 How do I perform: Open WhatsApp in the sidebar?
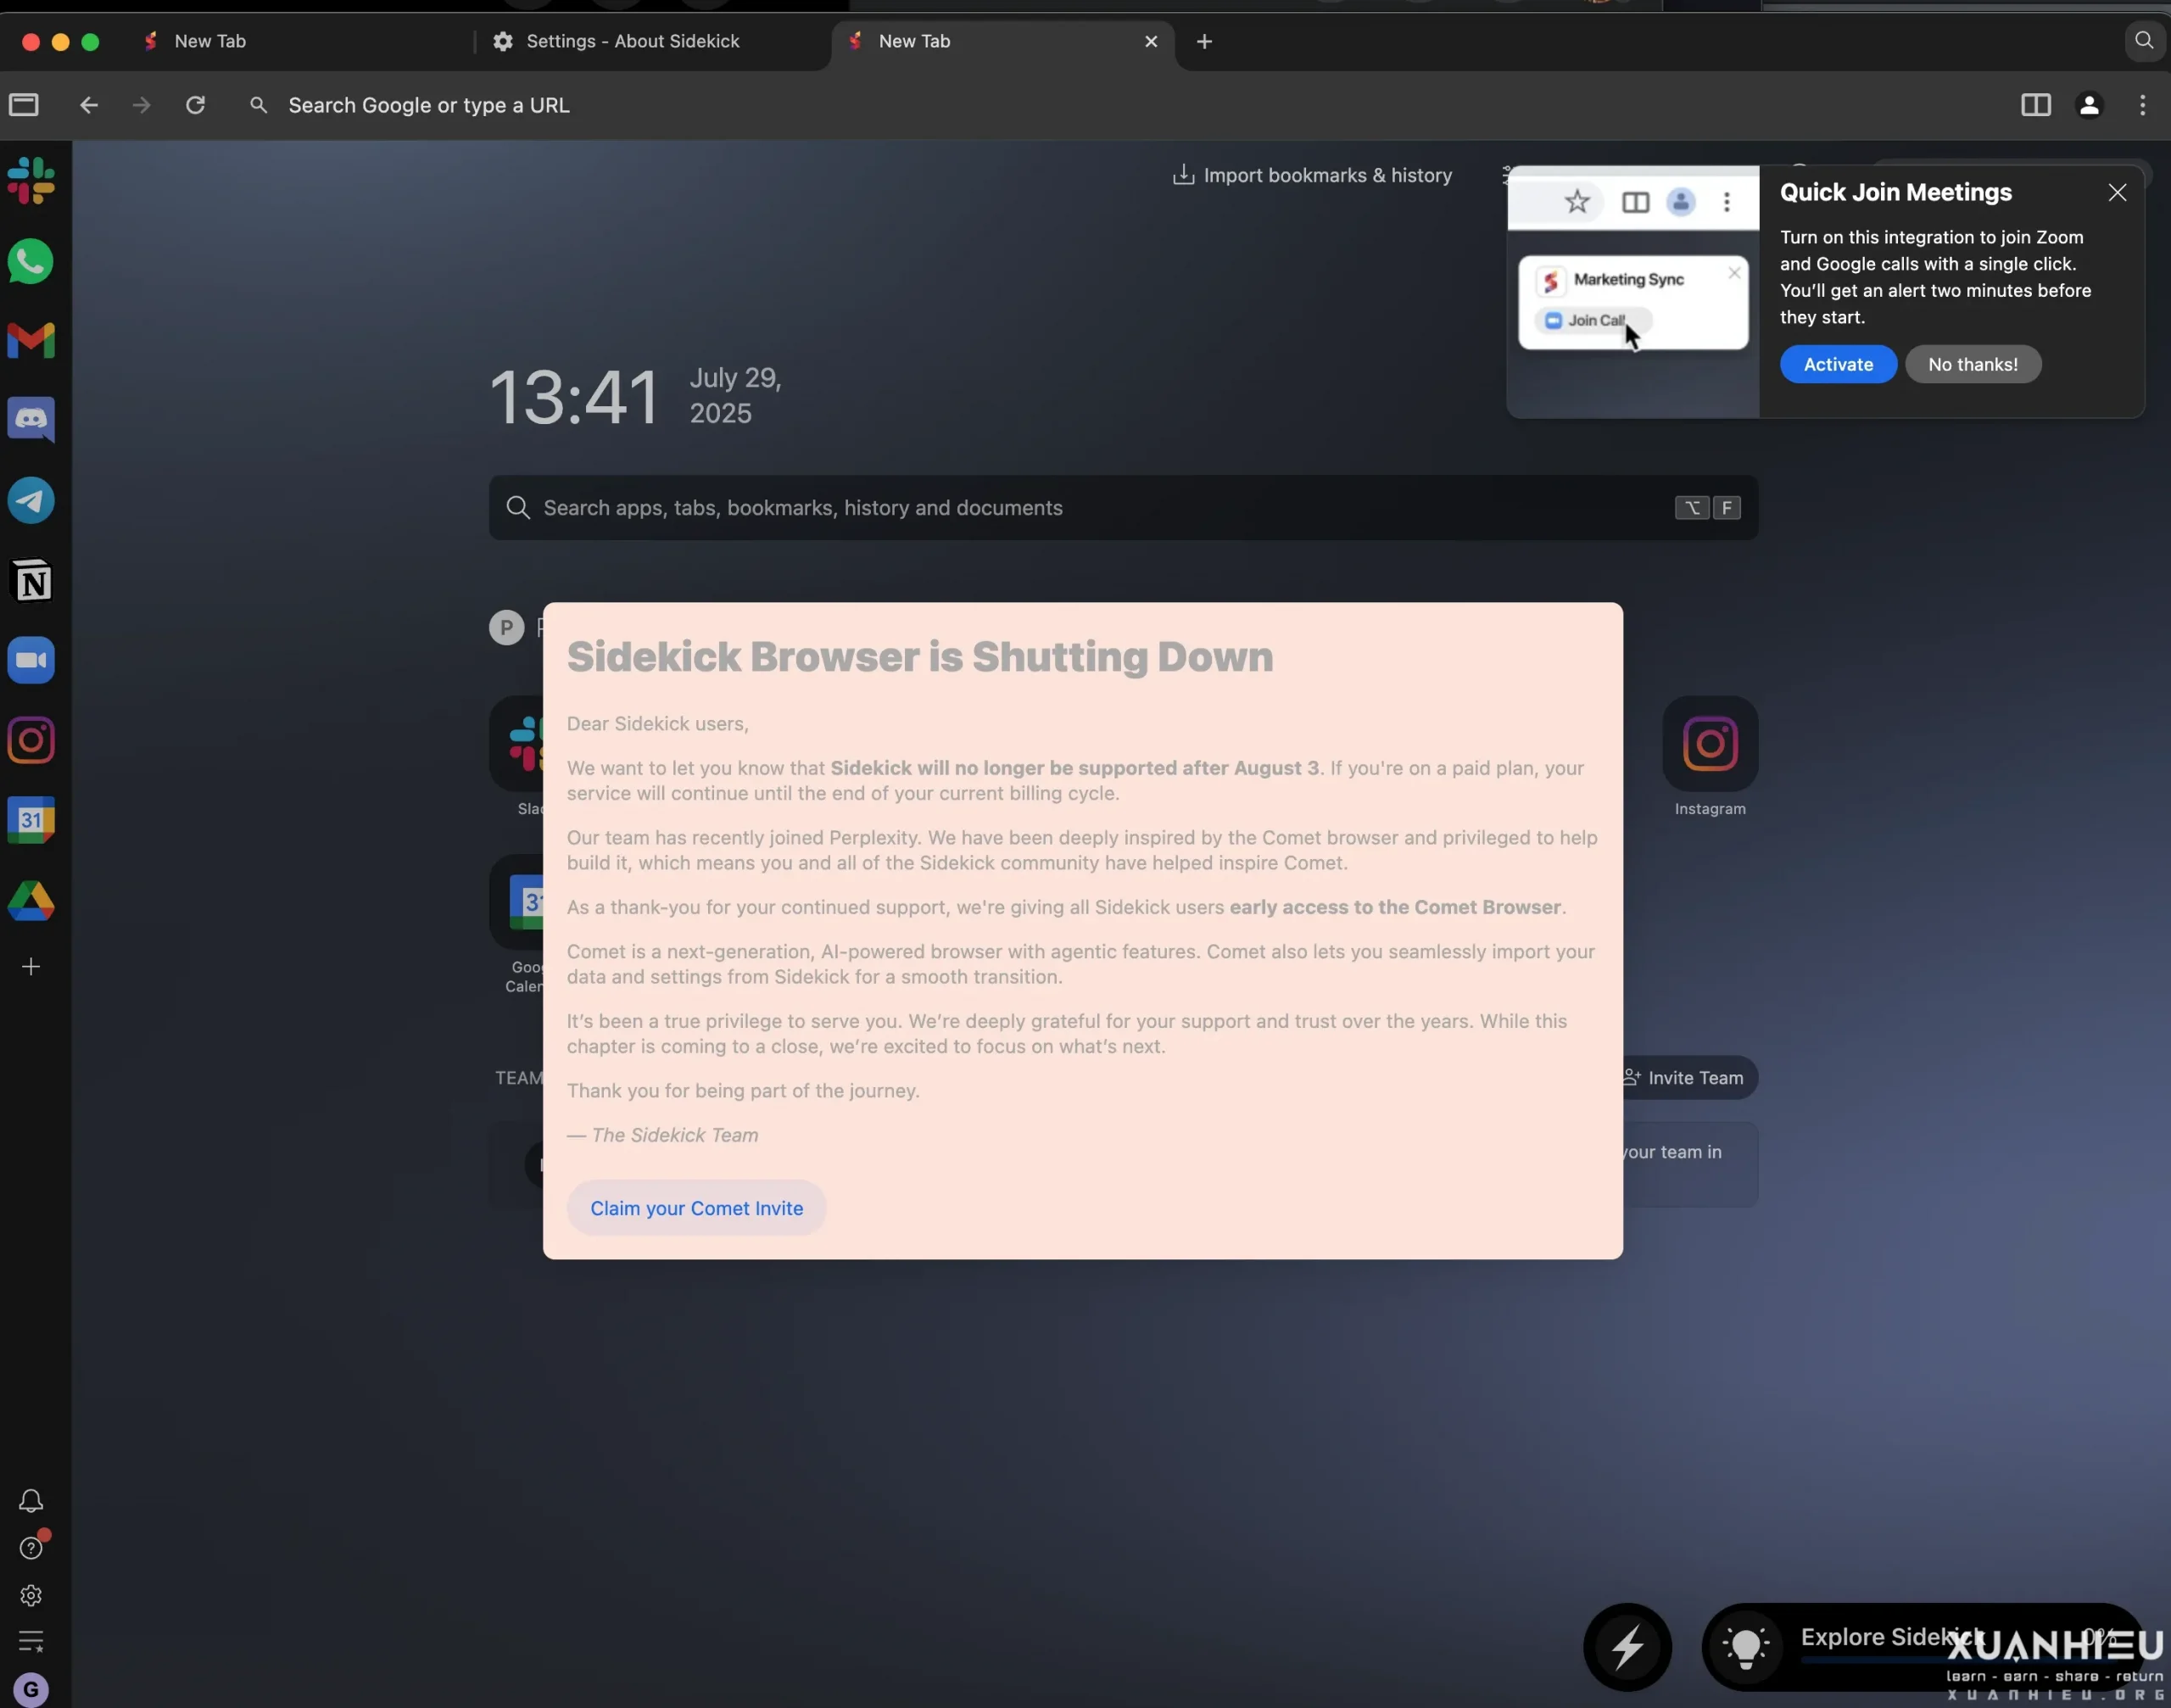click(x=31, y=261)
